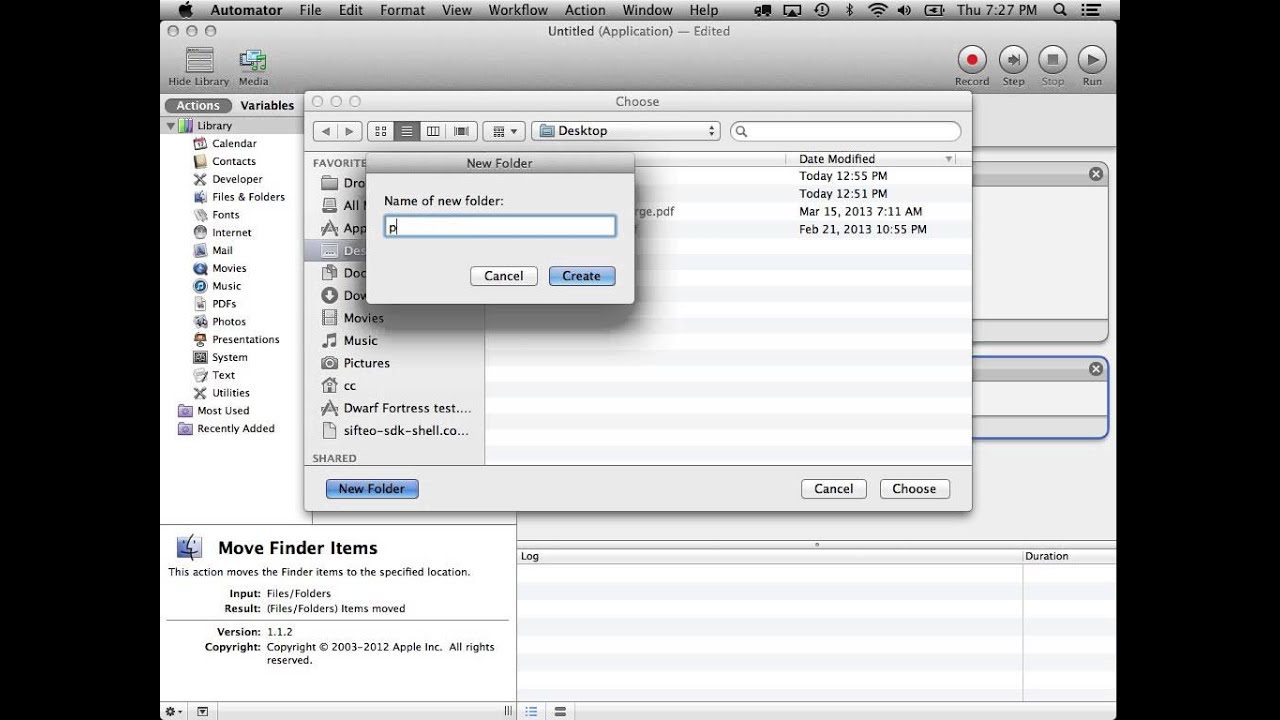The height and width of the screenshot is (720, 1280).
Task: Open the Media browser icon
Action: (253, 60)
